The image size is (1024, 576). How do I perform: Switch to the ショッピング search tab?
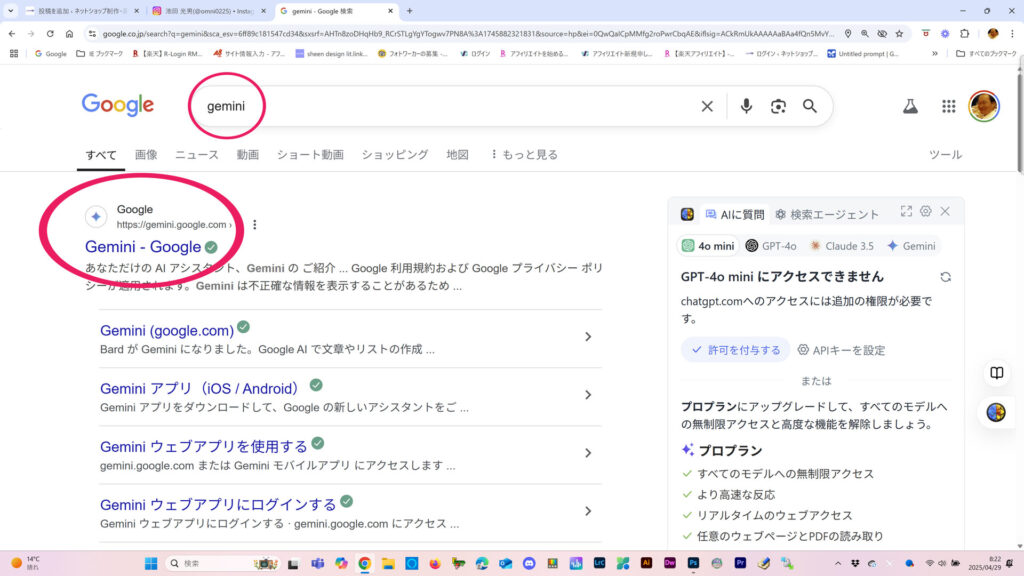[x=395, y=155]
